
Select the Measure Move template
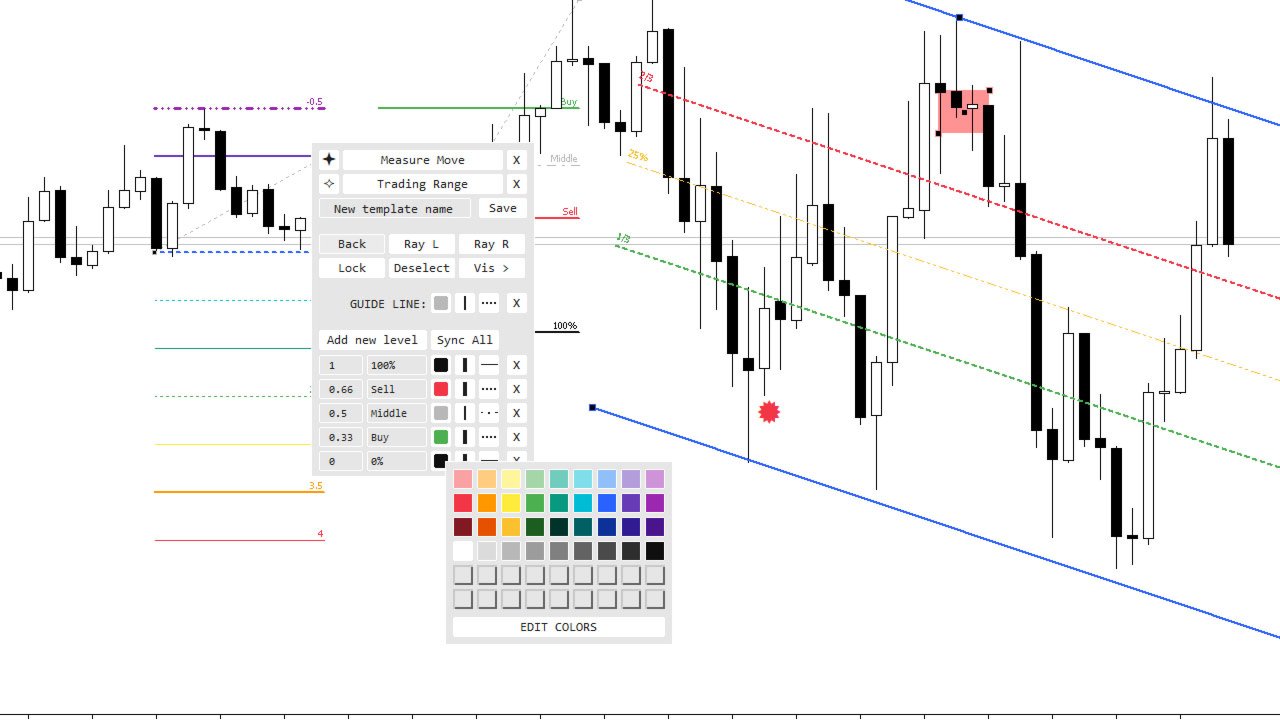(422, 160)
